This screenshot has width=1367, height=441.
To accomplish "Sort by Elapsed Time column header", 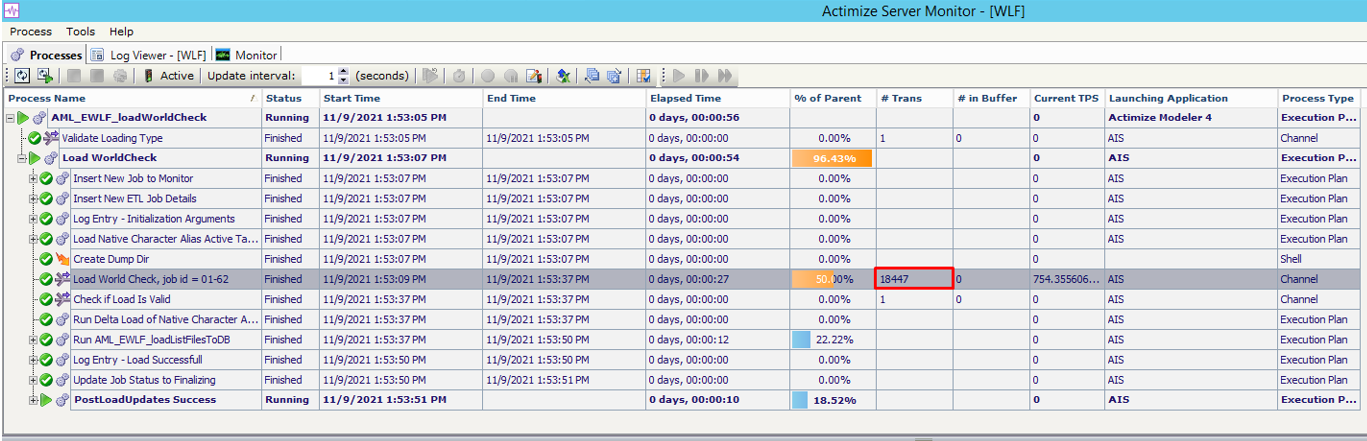I will [x=717, y=98].
